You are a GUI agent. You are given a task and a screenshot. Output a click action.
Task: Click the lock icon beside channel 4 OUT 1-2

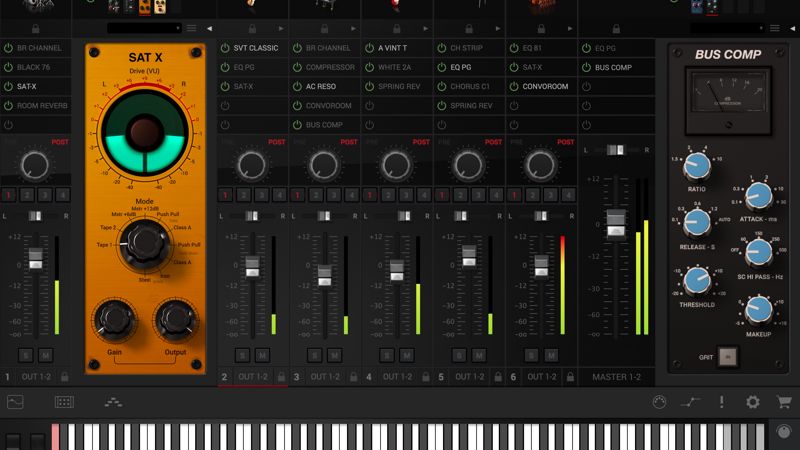point(426,377)
